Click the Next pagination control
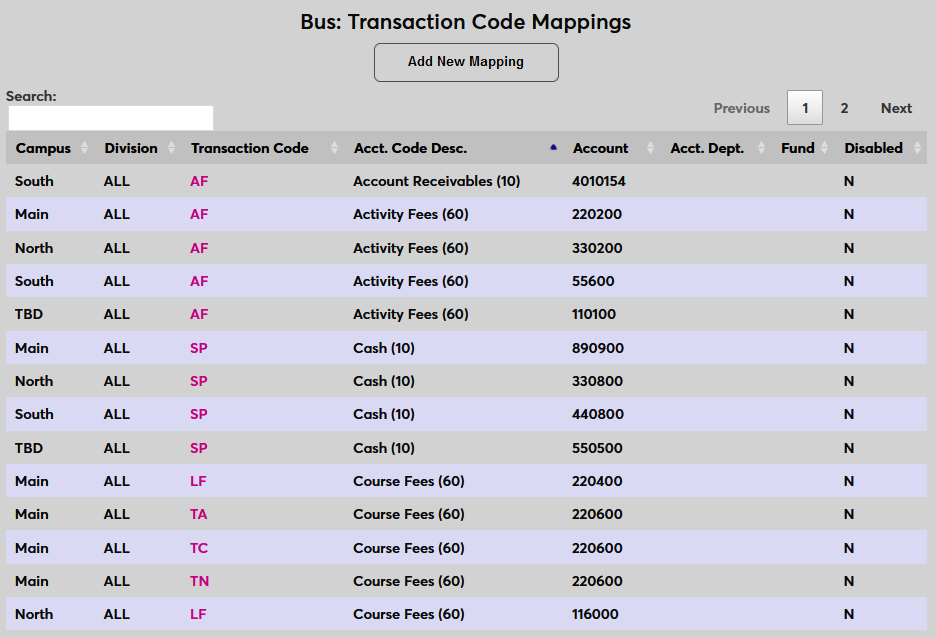The image size is (936, 638). click(x=896, y=107)
